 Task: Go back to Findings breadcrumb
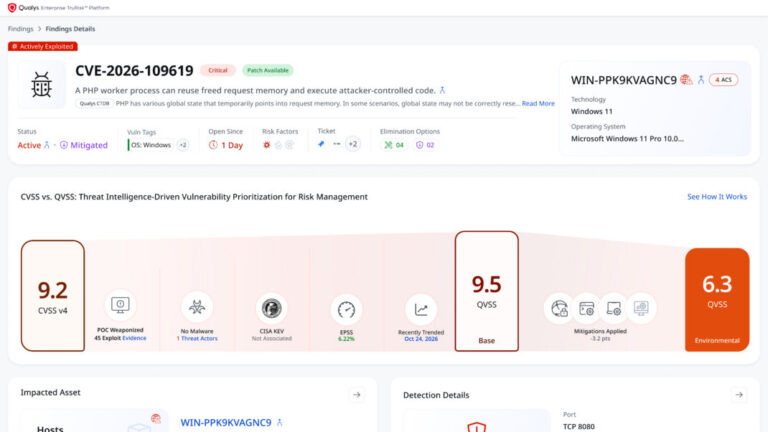[x=21, y=29]
